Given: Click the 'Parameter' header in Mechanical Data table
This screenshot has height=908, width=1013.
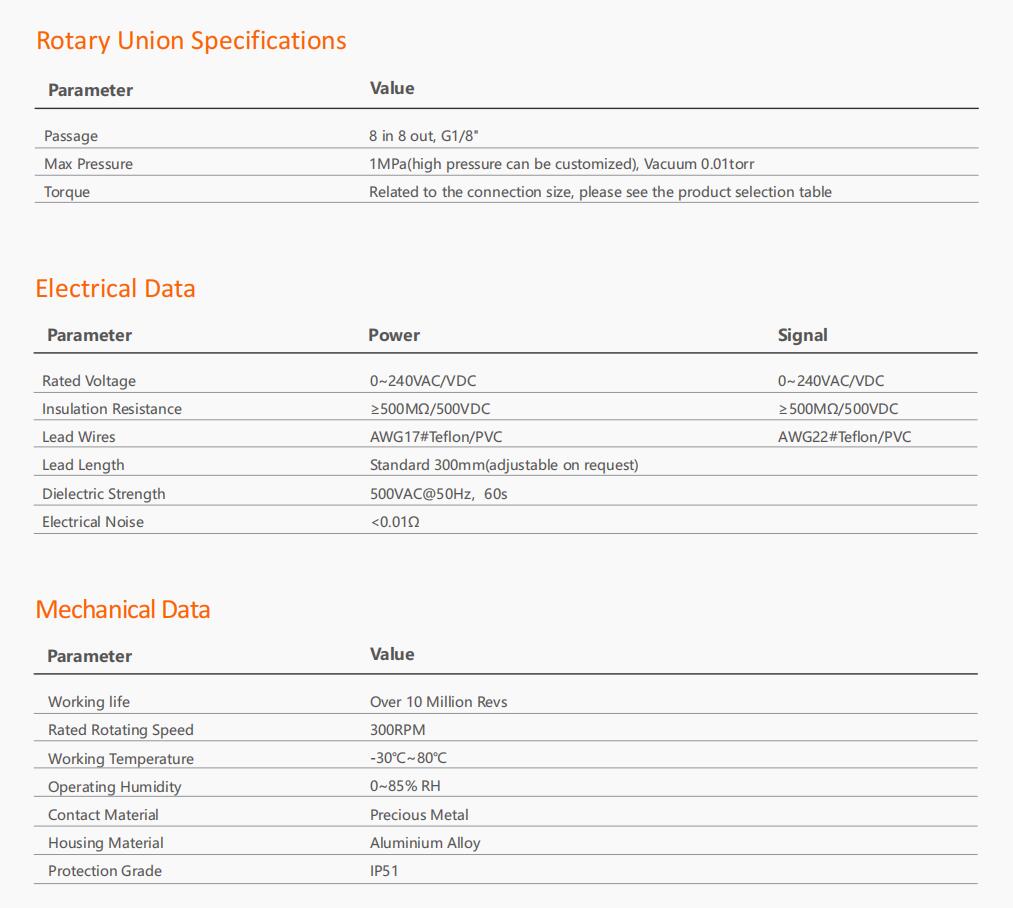Looking at the screenshot, I should tap(90, 657).
